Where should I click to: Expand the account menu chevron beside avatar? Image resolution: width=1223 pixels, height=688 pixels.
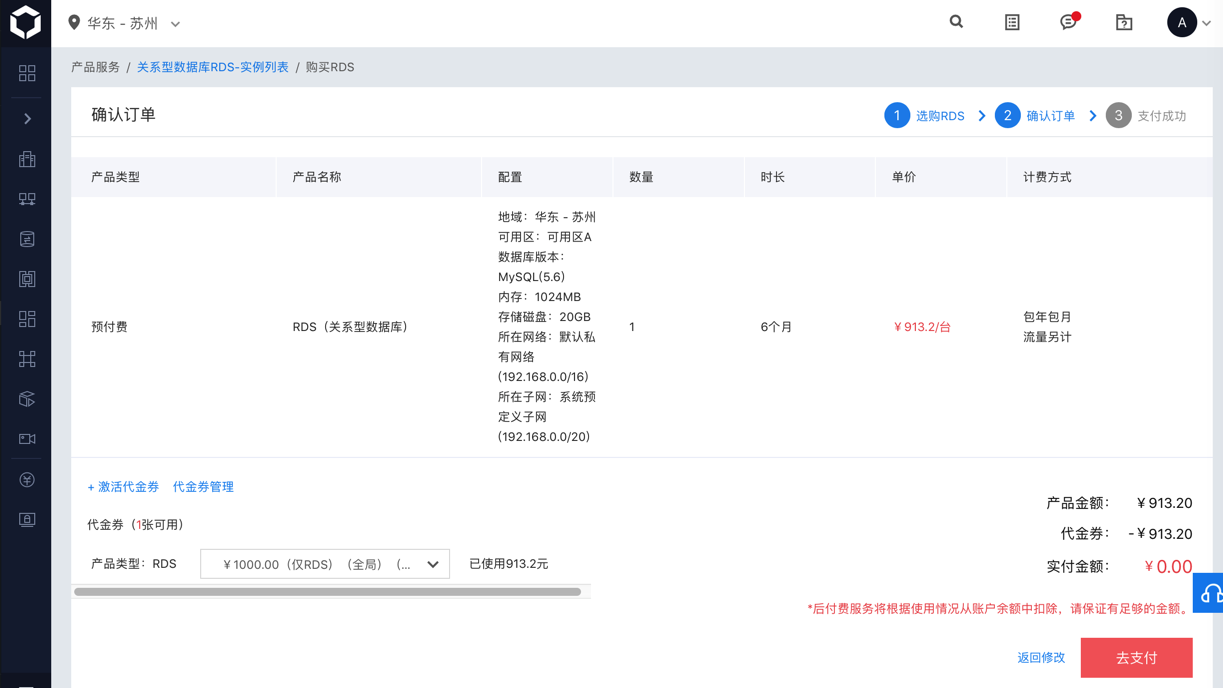coord(1207,23)
